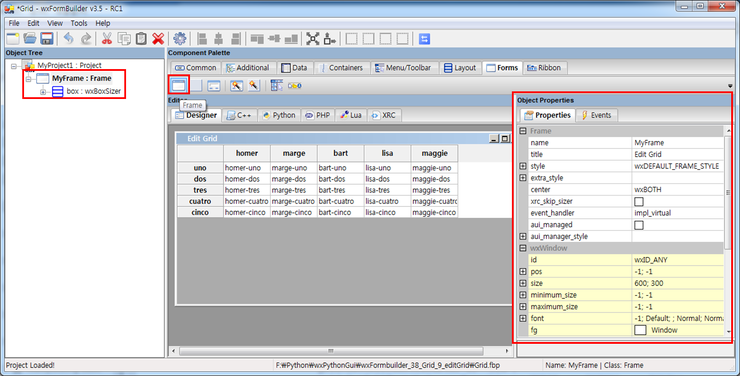Click the Open project folder icon

tap(30, 39)
